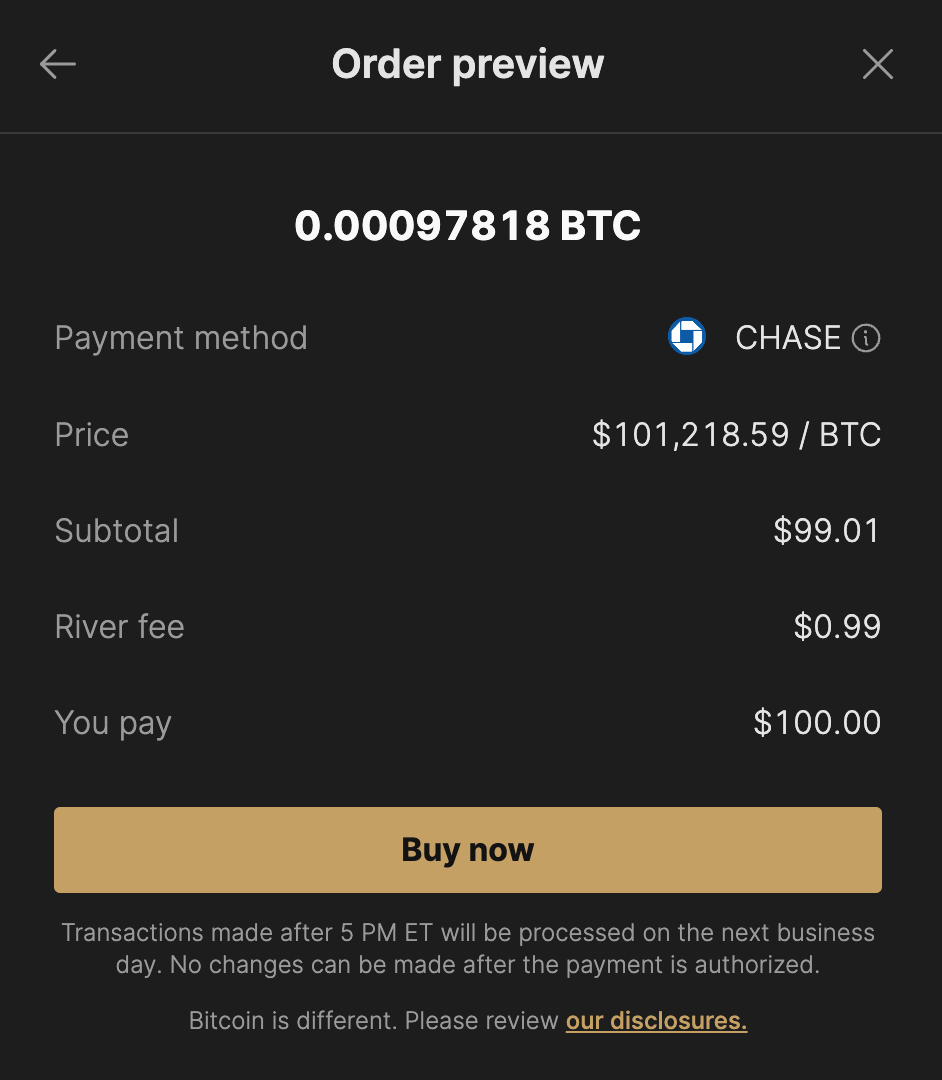
Task: Open the info icon beside CHASE
Action: click(866, 338)
